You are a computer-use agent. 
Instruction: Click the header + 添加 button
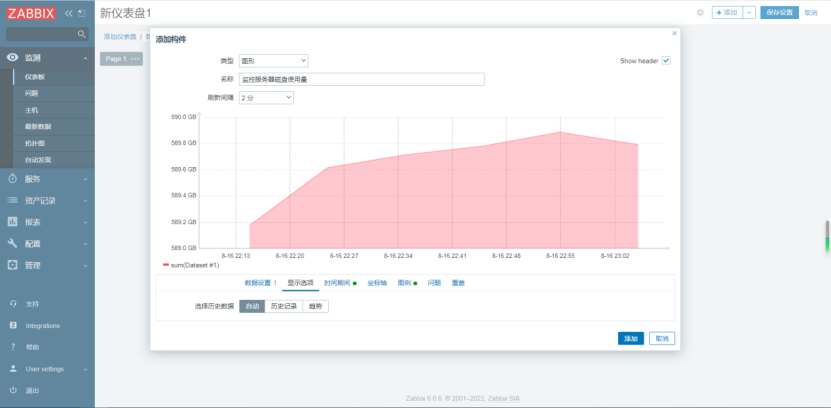pos(727,13)
